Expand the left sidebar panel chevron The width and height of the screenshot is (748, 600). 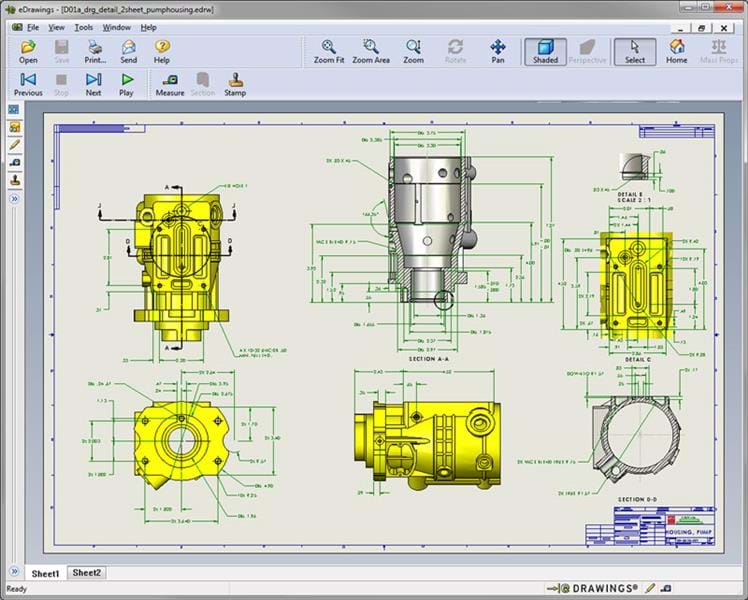(15, 199)
